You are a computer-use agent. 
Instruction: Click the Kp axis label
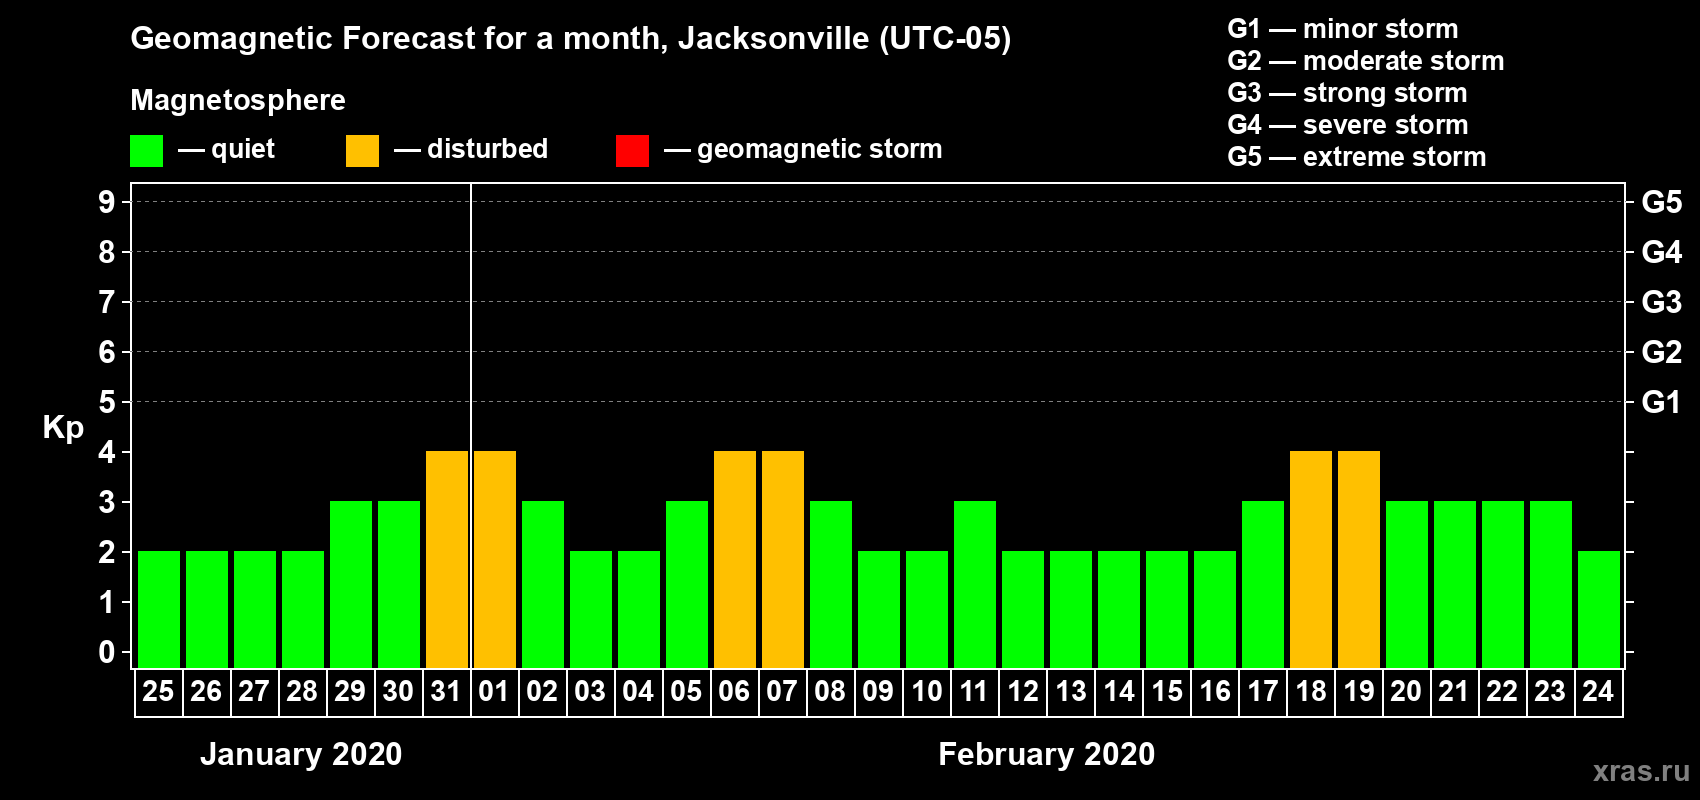(x=63, y=428)
